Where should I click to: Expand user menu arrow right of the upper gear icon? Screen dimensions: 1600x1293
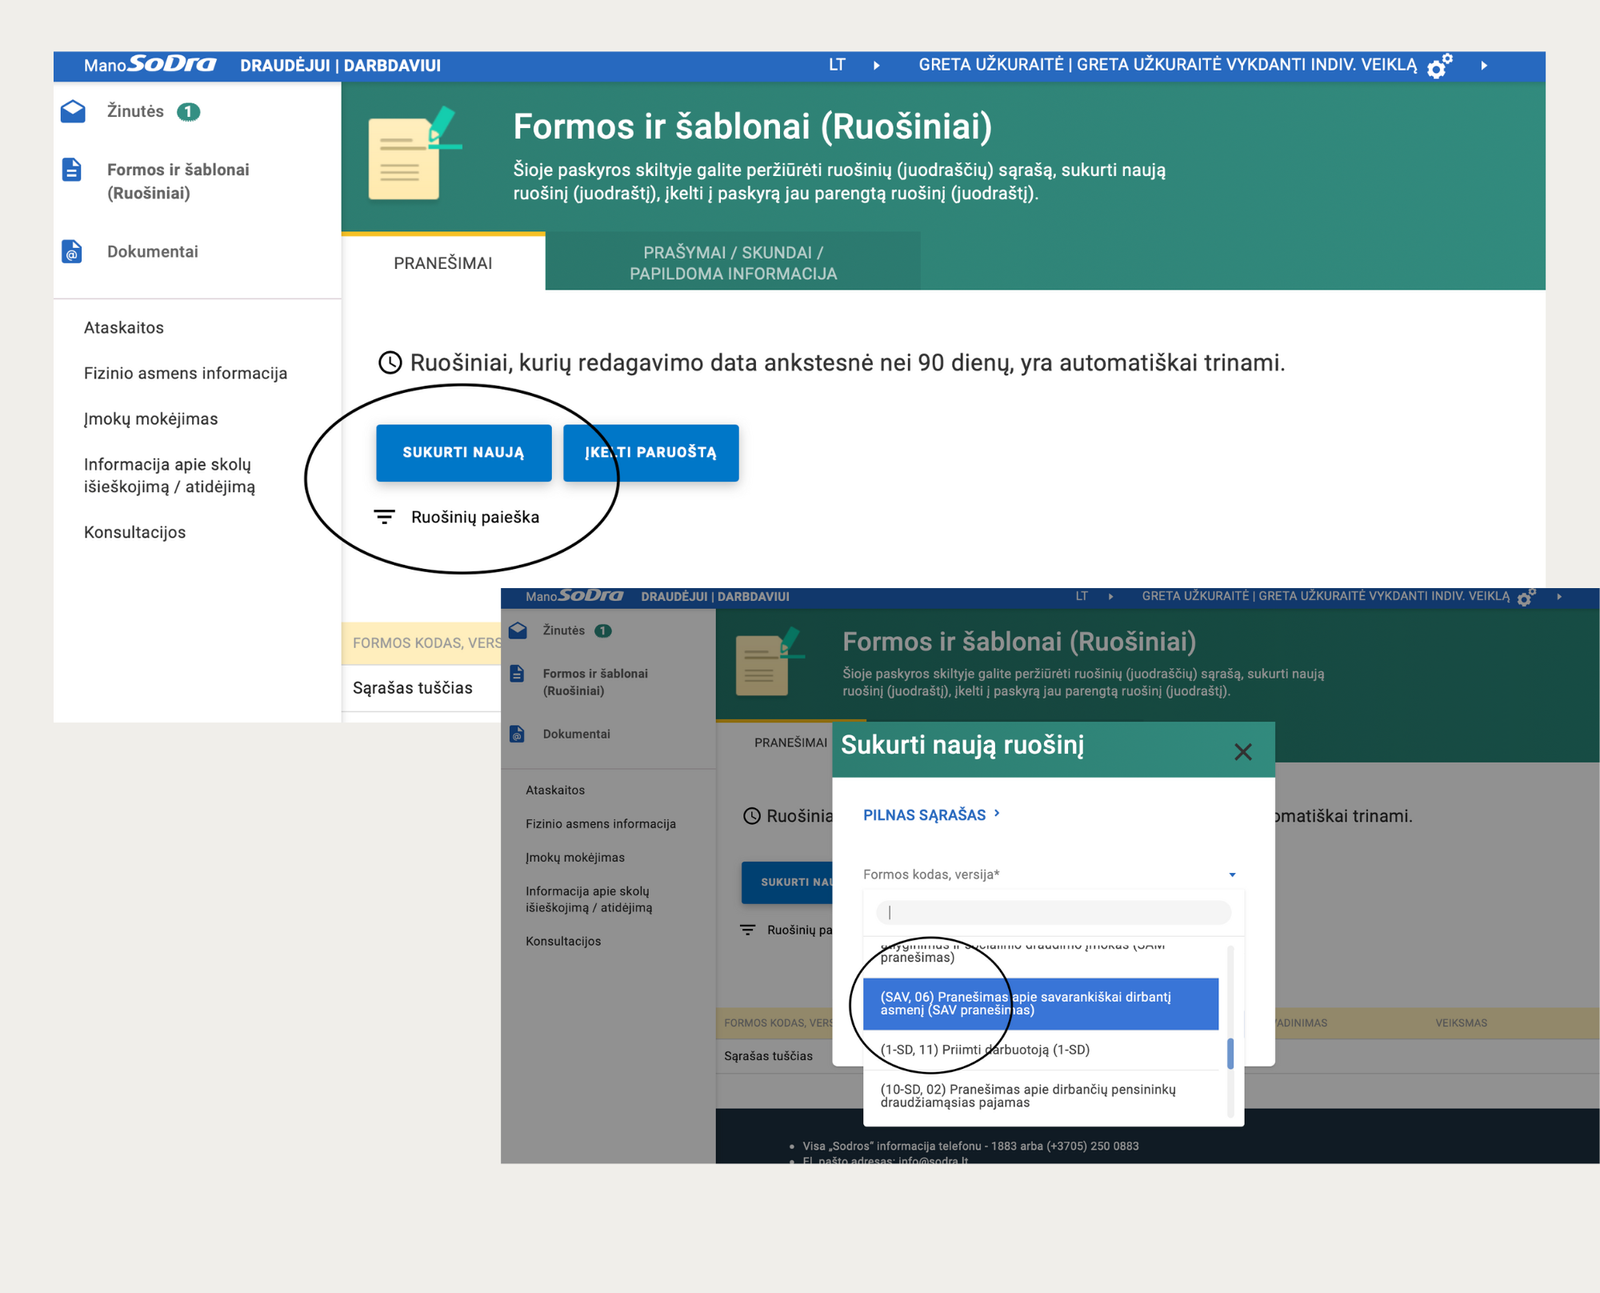(1484, 66)
